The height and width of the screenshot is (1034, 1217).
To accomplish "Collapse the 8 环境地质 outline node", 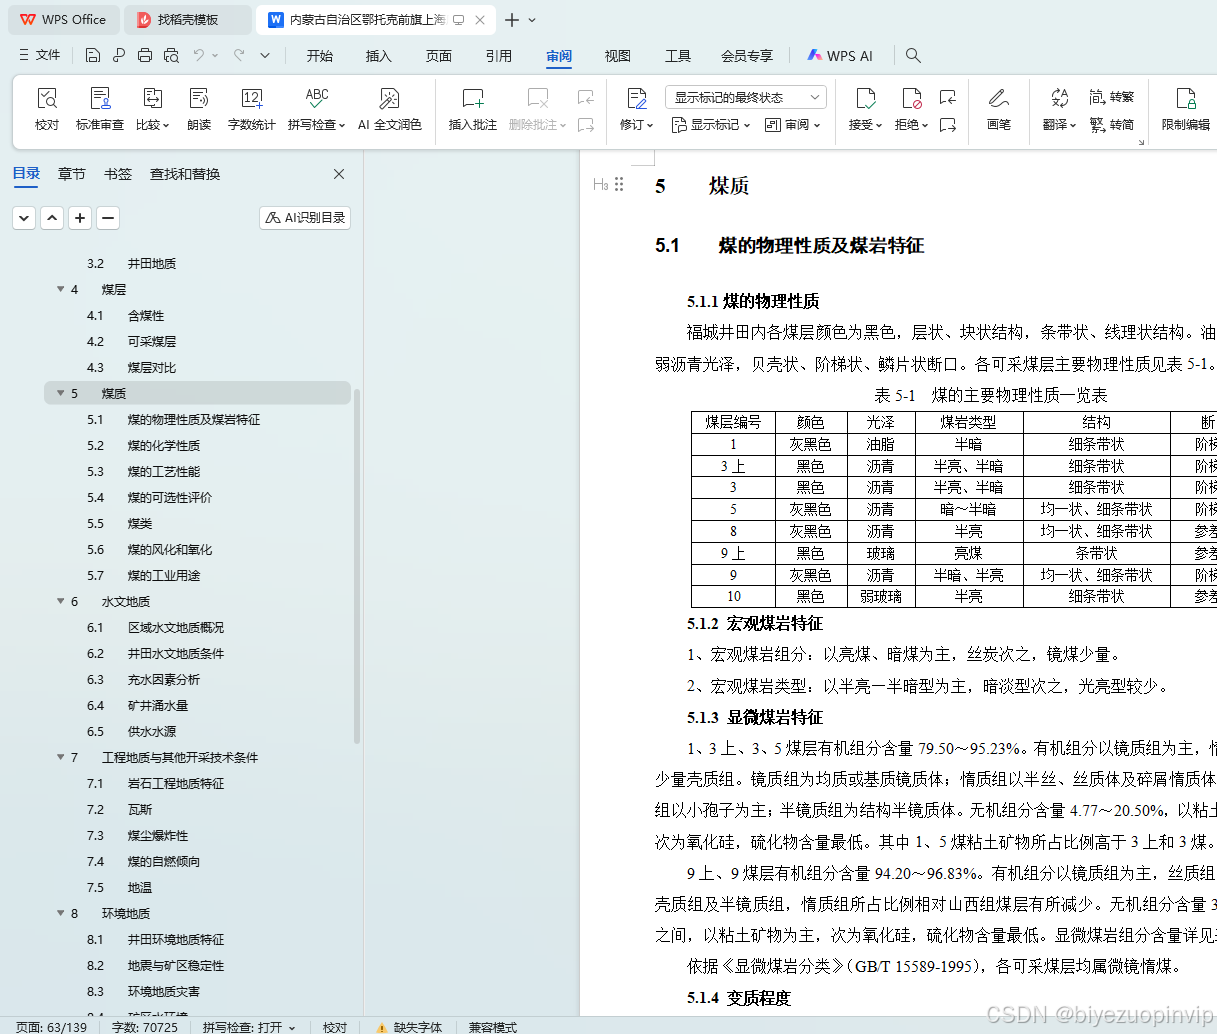I will (61, 913).
